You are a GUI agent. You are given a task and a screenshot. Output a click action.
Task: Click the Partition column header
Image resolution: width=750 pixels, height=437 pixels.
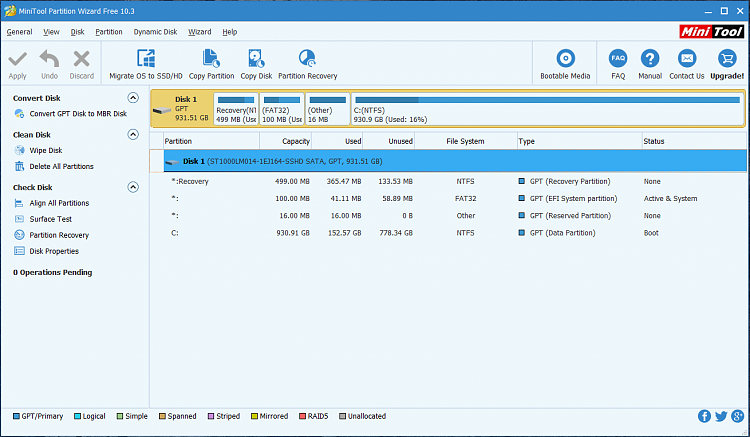[211, 142]
